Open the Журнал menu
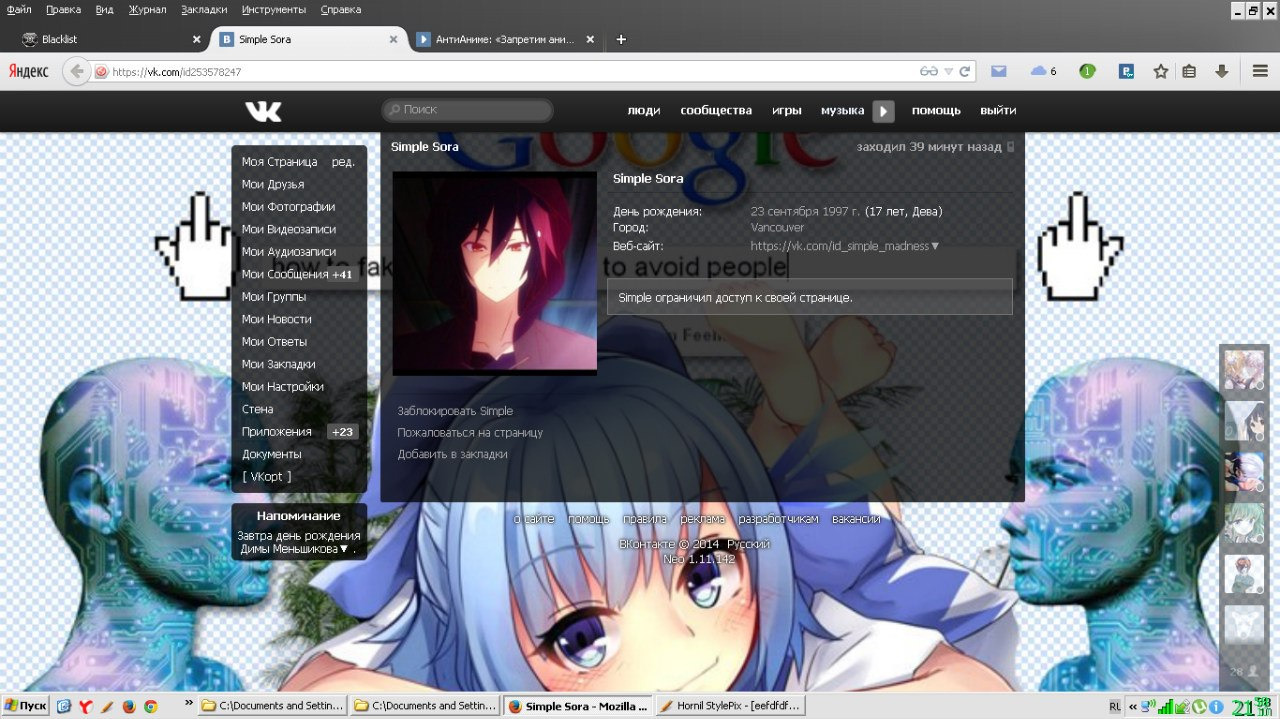Screen dimensions: 1280x719 coord(148,9)
